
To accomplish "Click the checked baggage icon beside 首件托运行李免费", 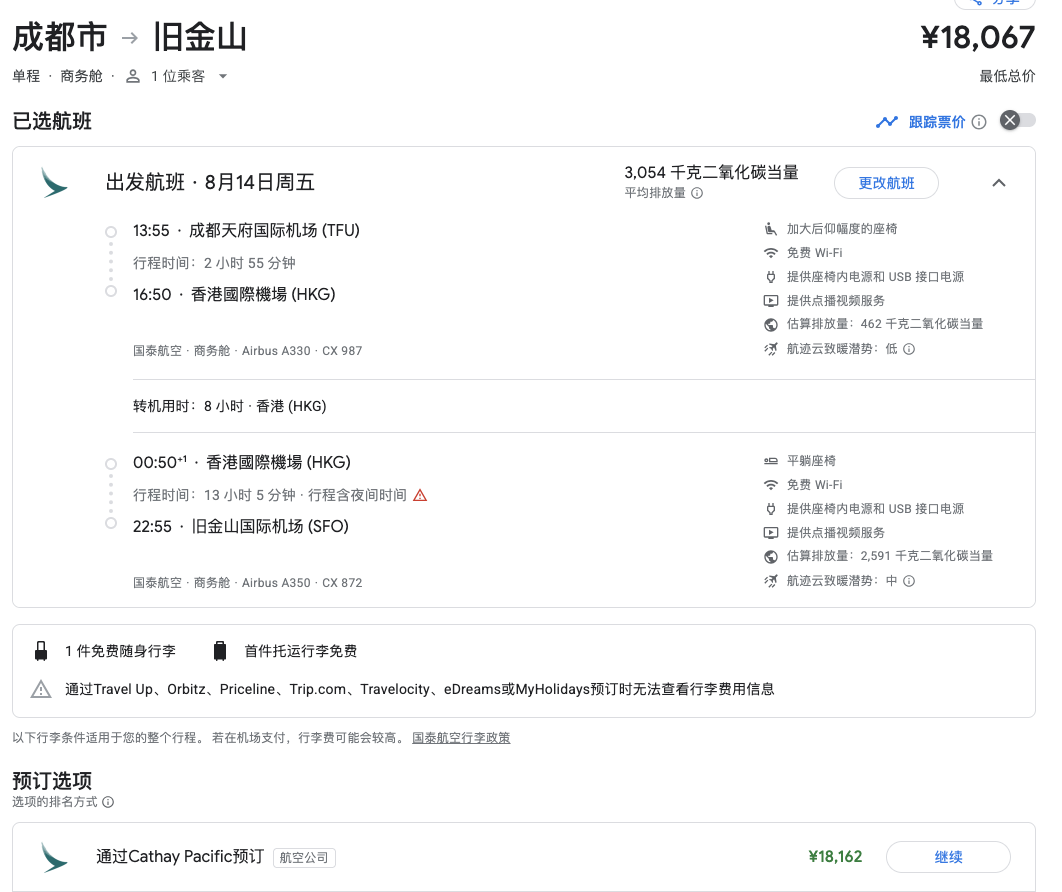I will [220, 651].
